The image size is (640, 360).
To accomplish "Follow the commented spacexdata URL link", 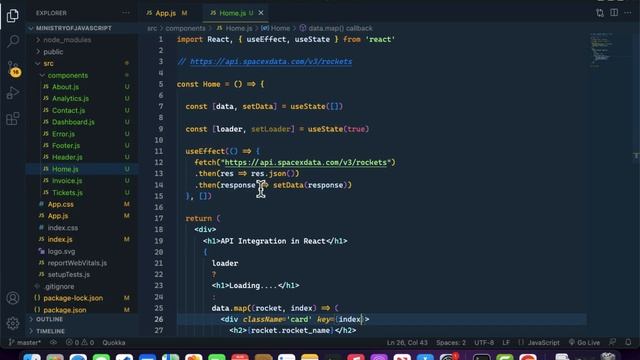I will 271,62.
